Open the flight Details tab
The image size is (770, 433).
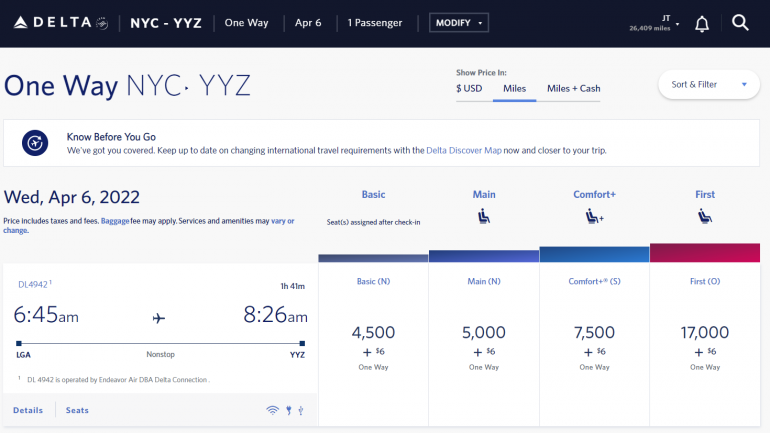click(28, 410)
